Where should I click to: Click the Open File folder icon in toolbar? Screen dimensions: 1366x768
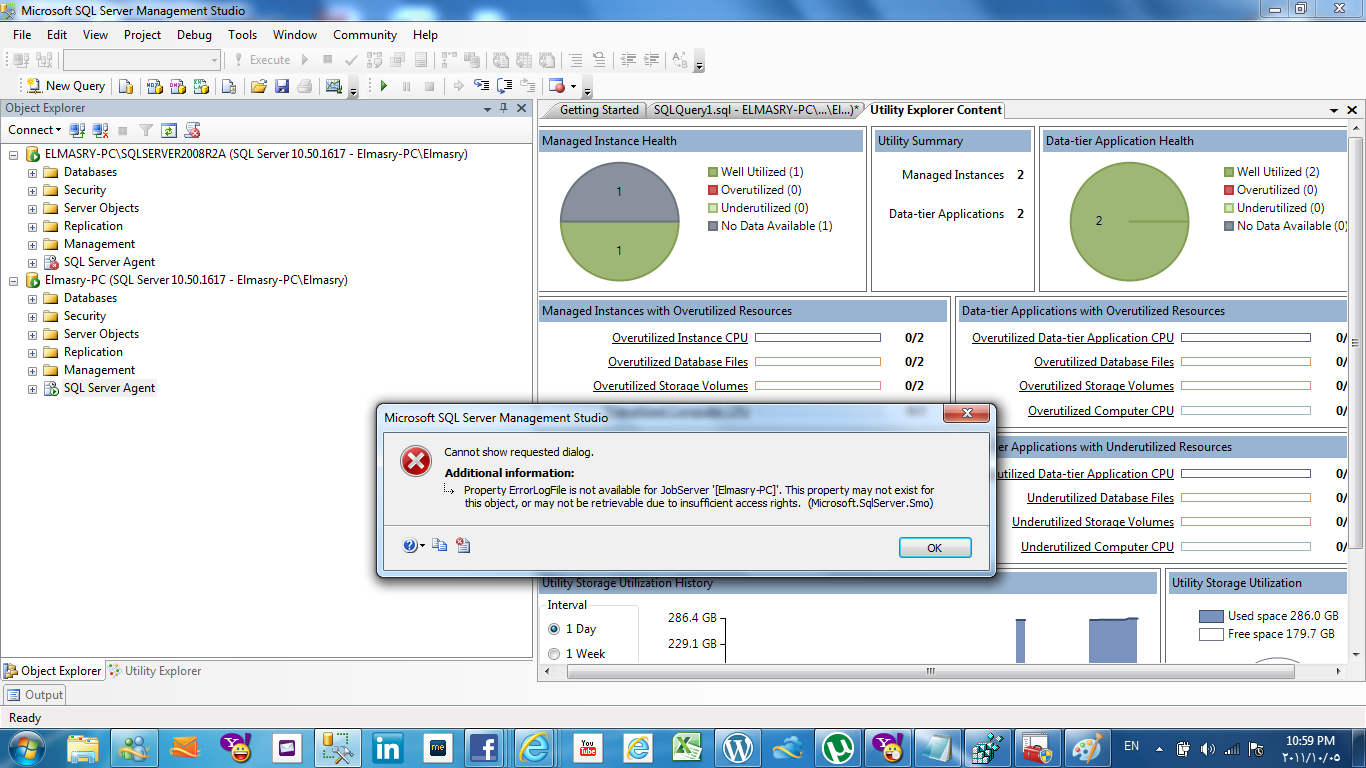[259, 86]
